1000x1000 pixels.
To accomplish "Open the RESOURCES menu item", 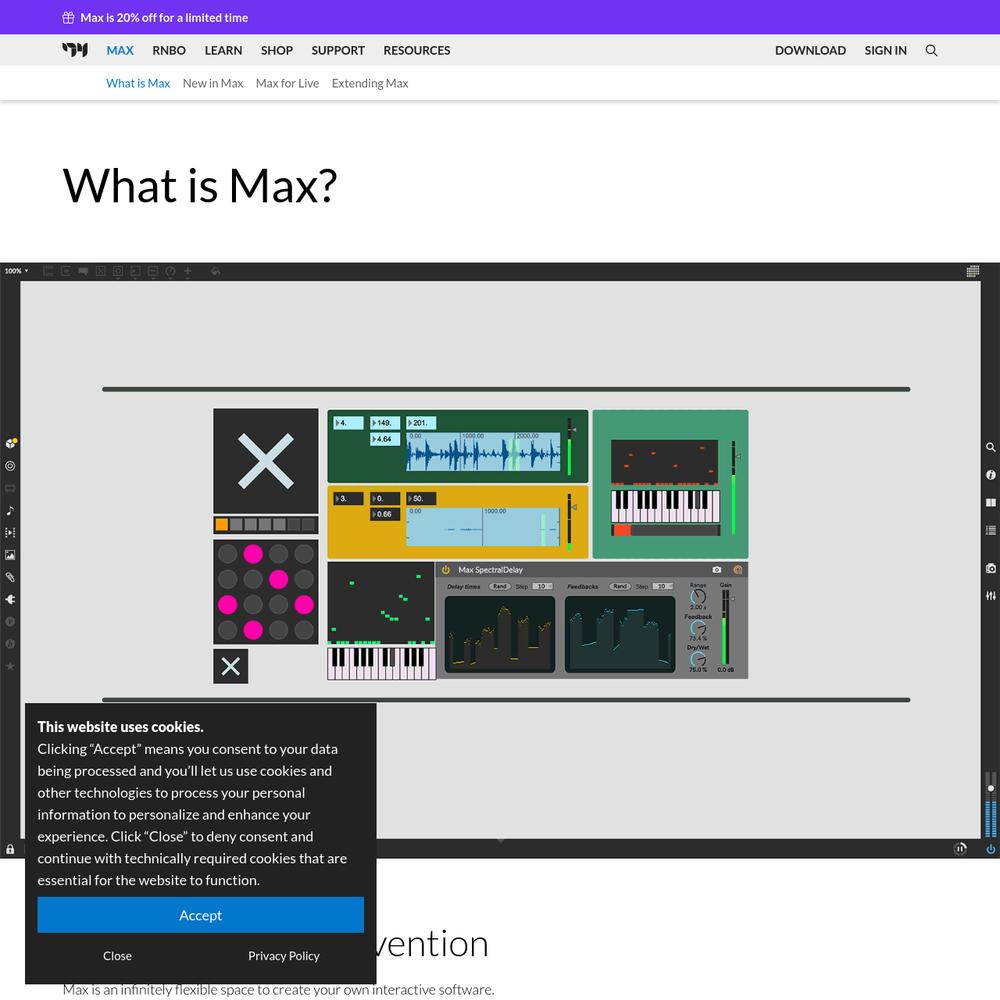I will (416, 50).
